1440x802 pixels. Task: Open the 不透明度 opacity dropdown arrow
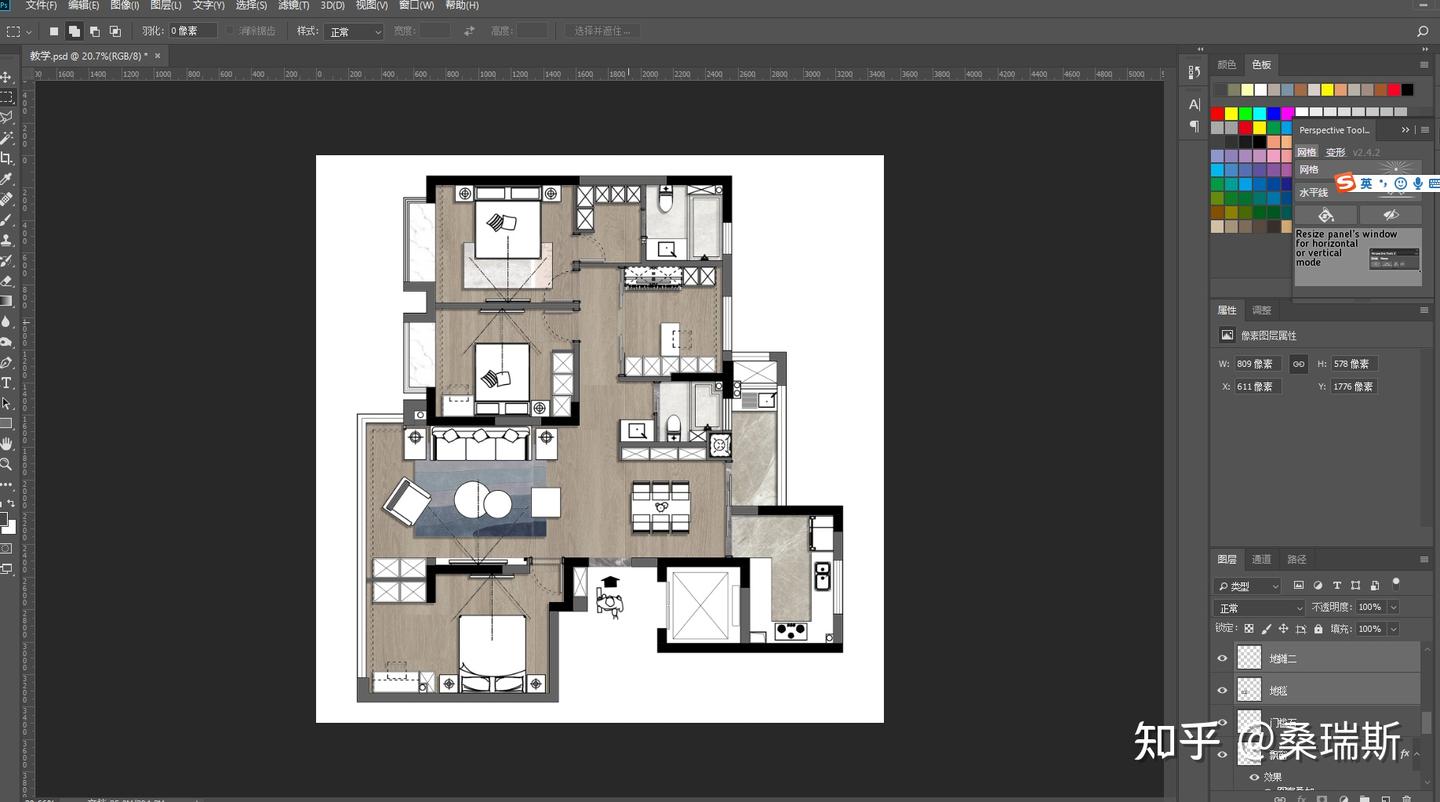(x=1393, y=607)
